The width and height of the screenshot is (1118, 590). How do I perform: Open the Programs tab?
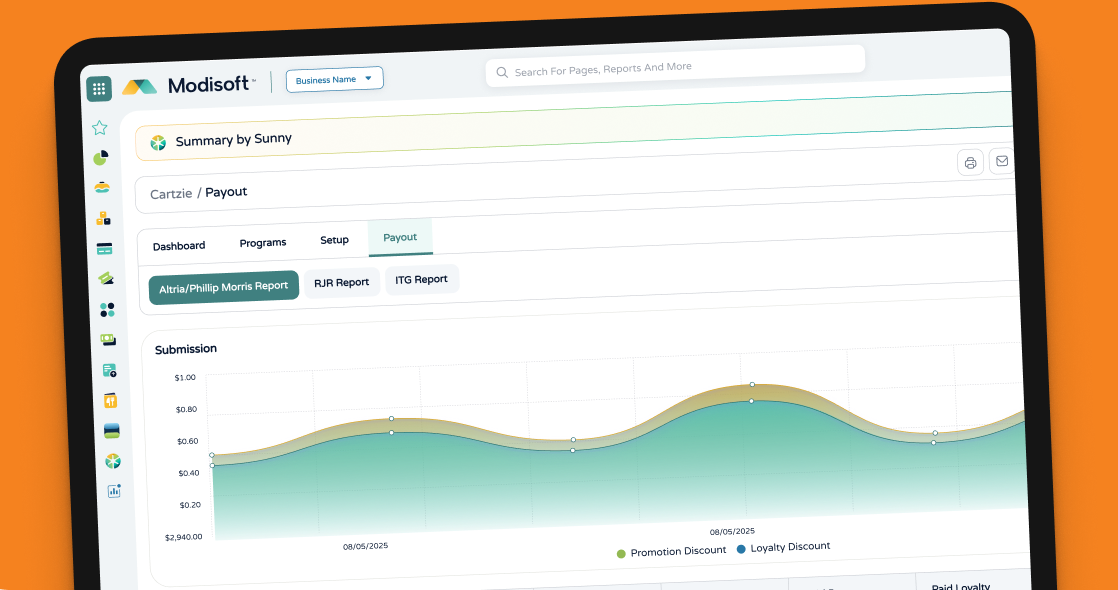click(262, 243)
